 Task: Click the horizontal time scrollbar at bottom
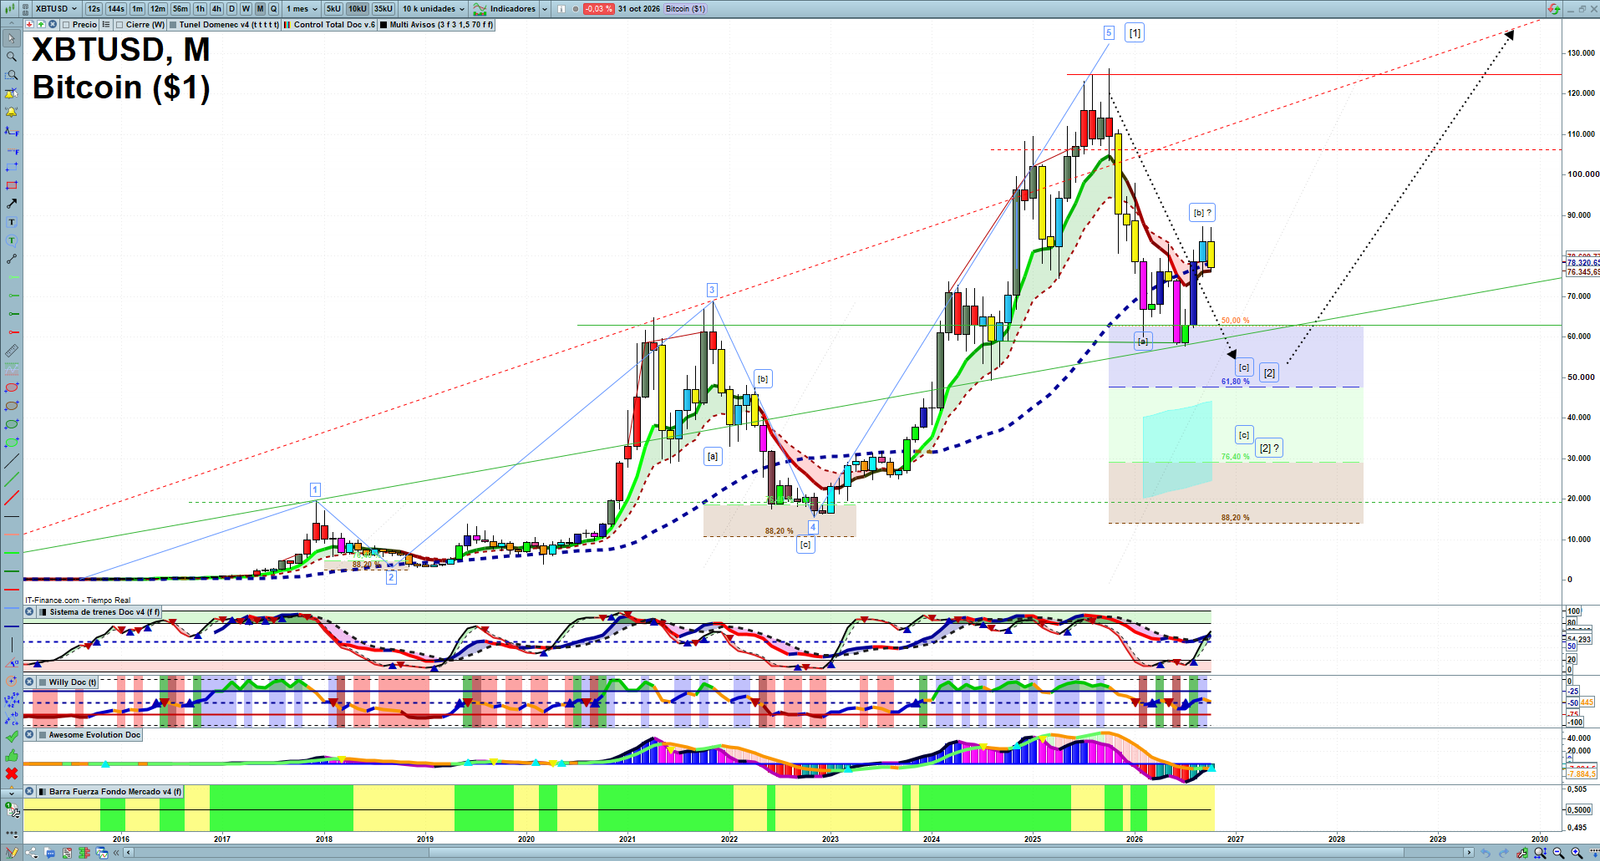tap(800, 853)
